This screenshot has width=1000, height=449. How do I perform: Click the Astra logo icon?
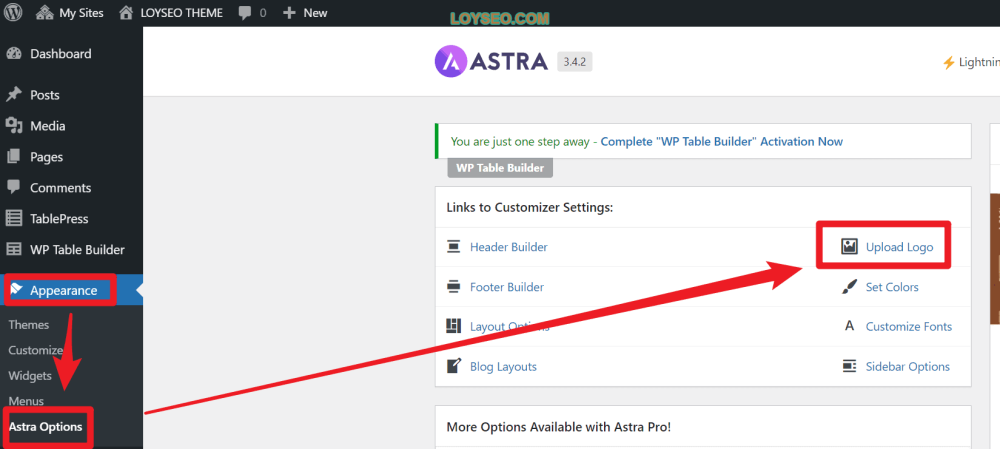pos(450,61)
